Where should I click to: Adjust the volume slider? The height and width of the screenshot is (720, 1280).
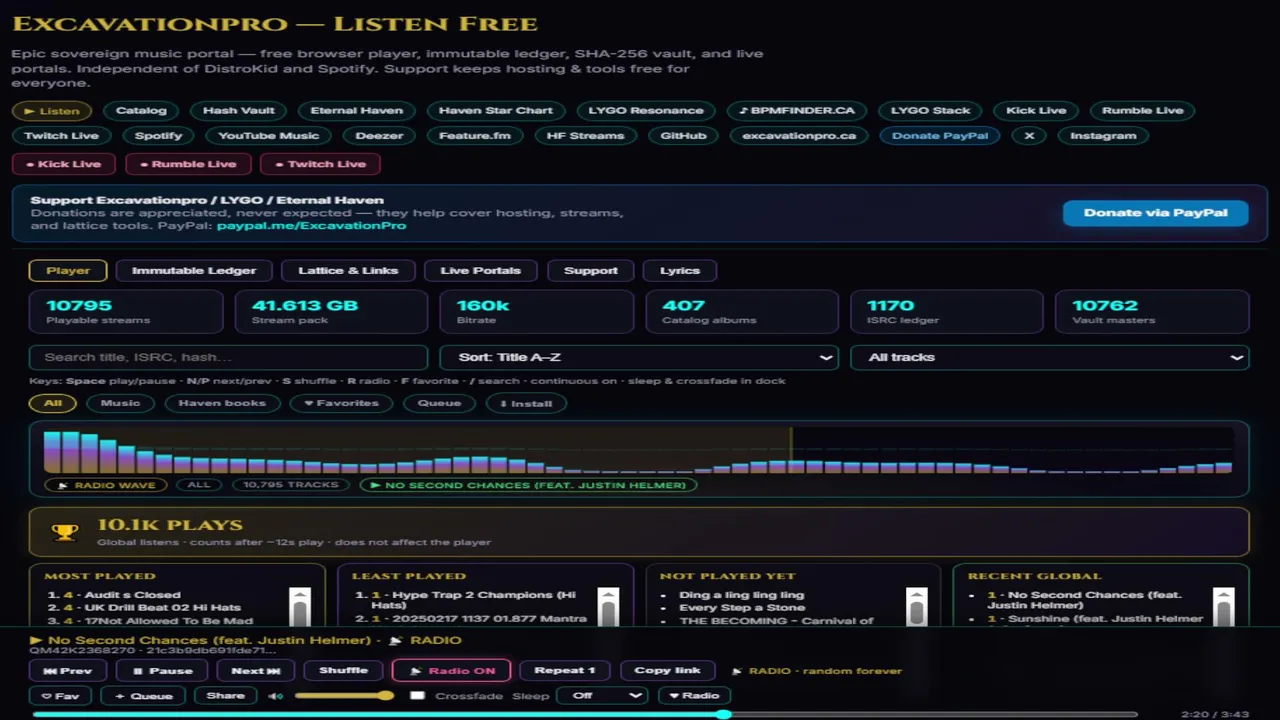[344, 696]
